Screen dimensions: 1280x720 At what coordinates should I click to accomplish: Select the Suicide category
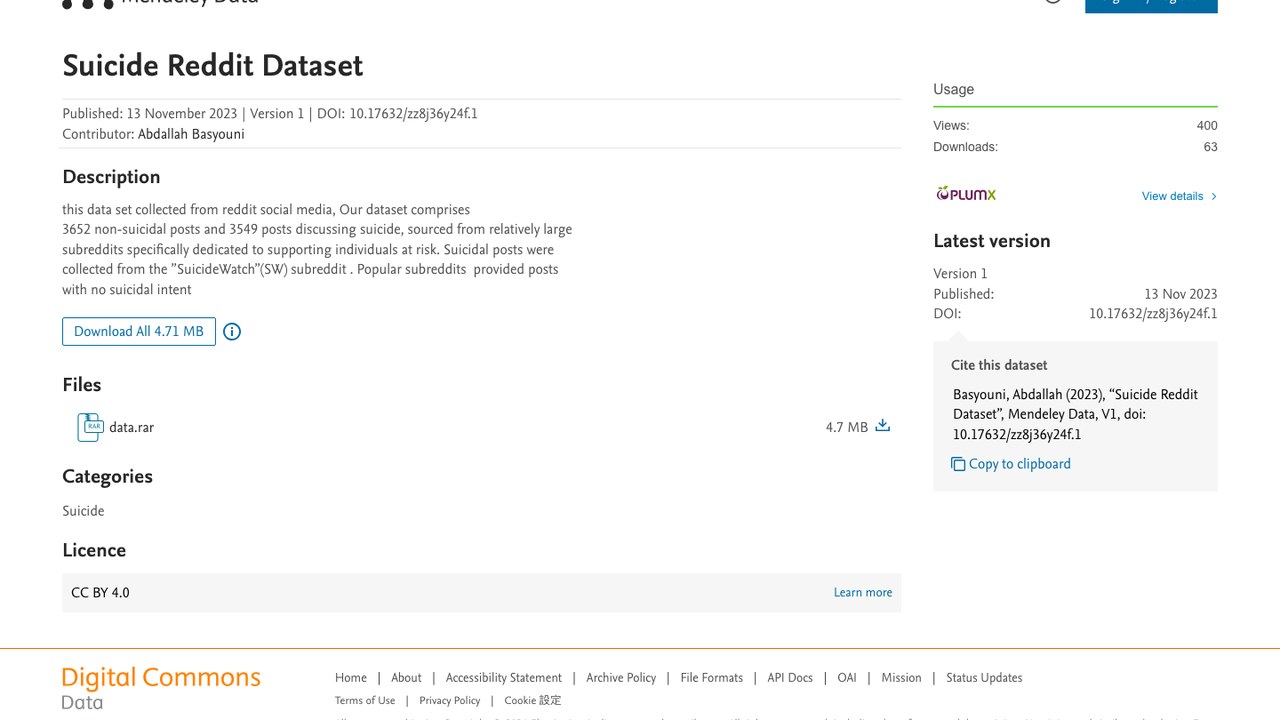[x=83, y=511]
